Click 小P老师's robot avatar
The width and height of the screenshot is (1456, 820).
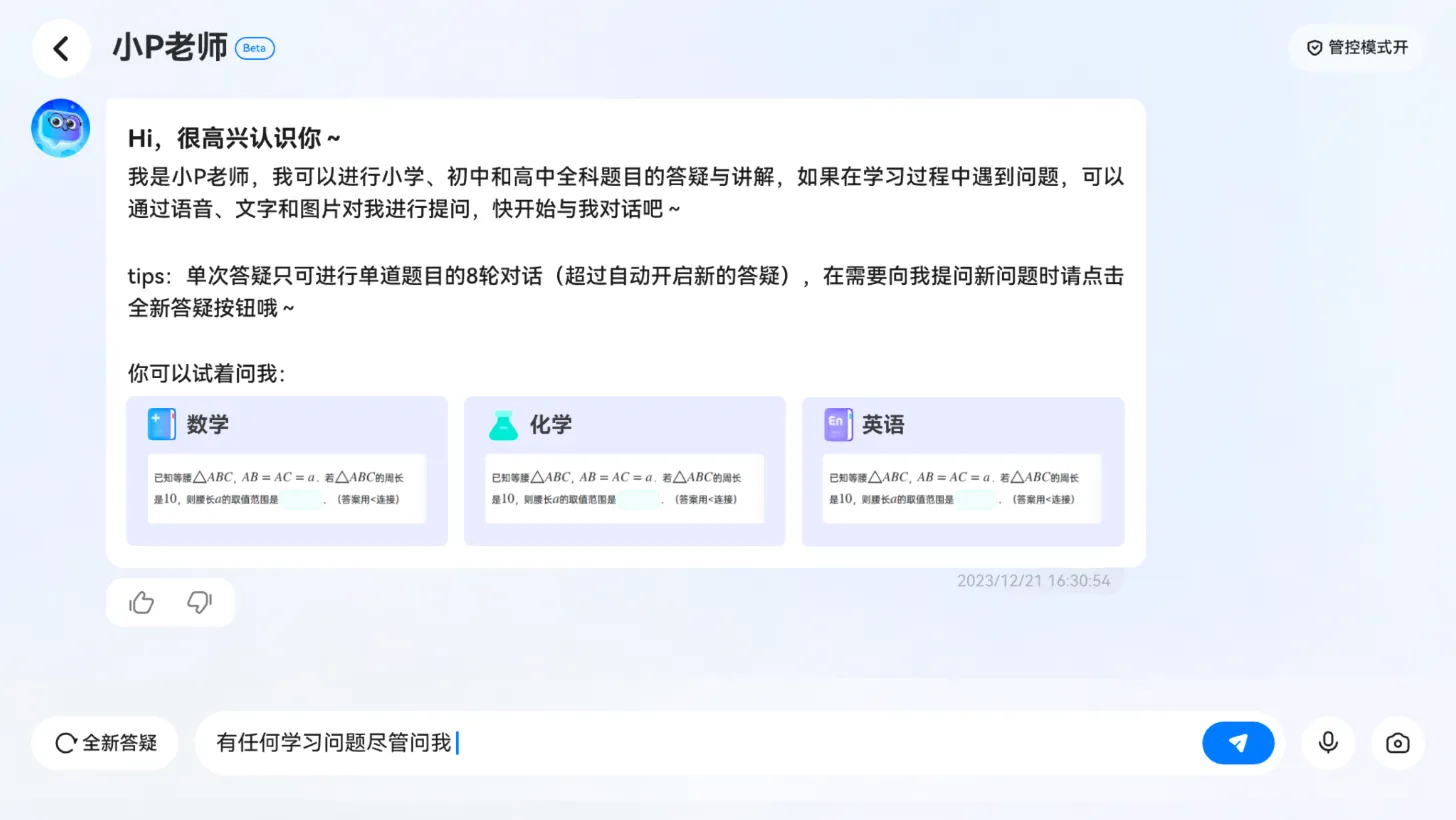[x=60, y=128]
